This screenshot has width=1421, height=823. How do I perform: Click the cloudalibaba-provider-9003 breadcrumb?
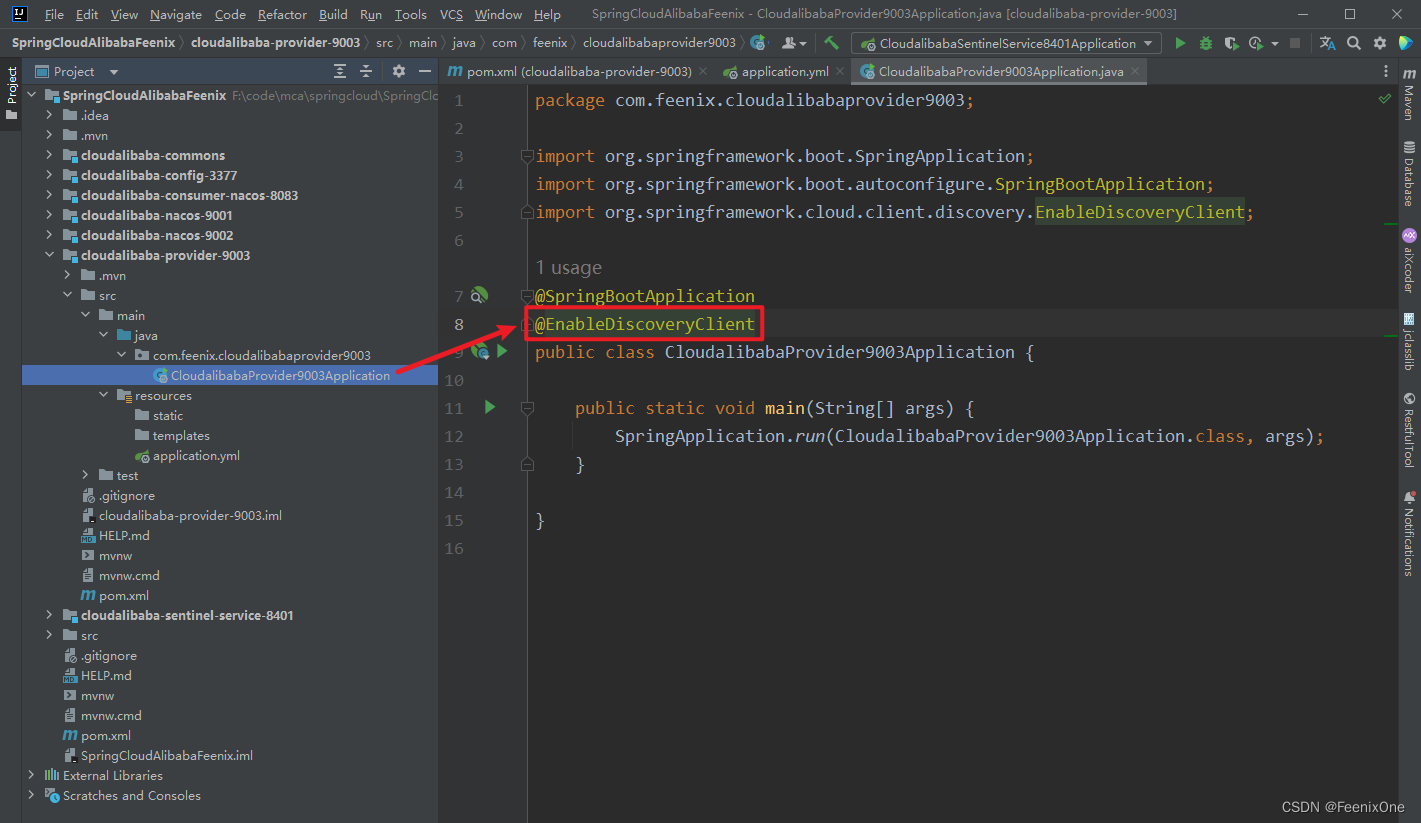pyautogui.click(x=275, y=43)
